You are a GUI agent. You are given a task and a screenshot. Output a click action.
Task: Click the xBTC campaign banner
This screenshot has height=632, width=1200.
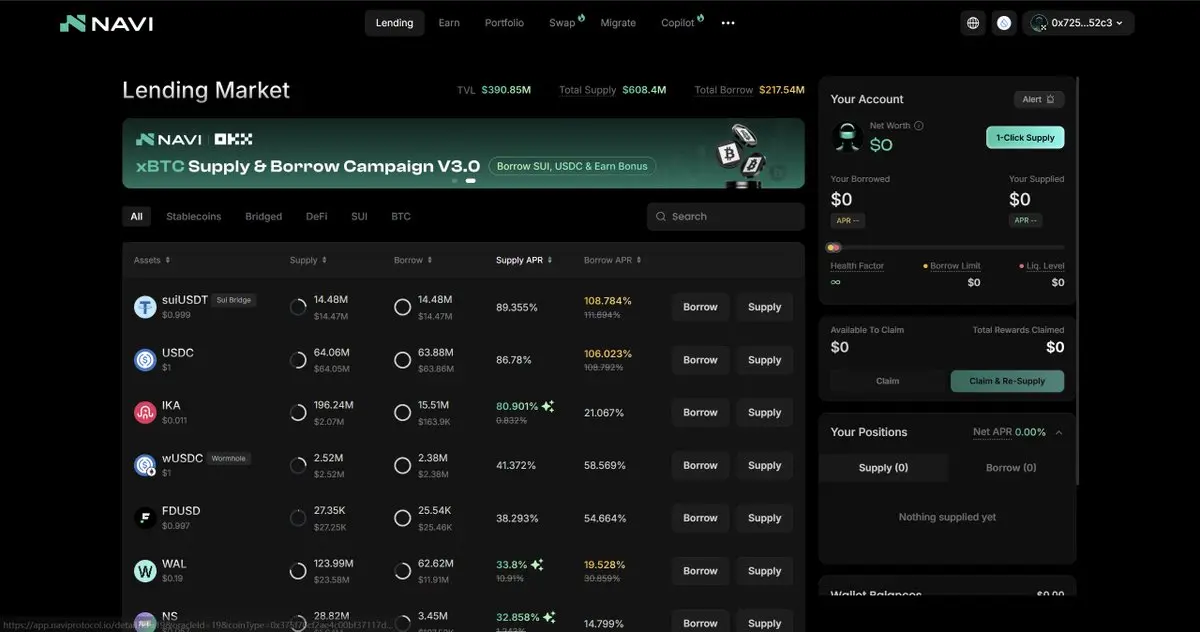pos(463,153)
